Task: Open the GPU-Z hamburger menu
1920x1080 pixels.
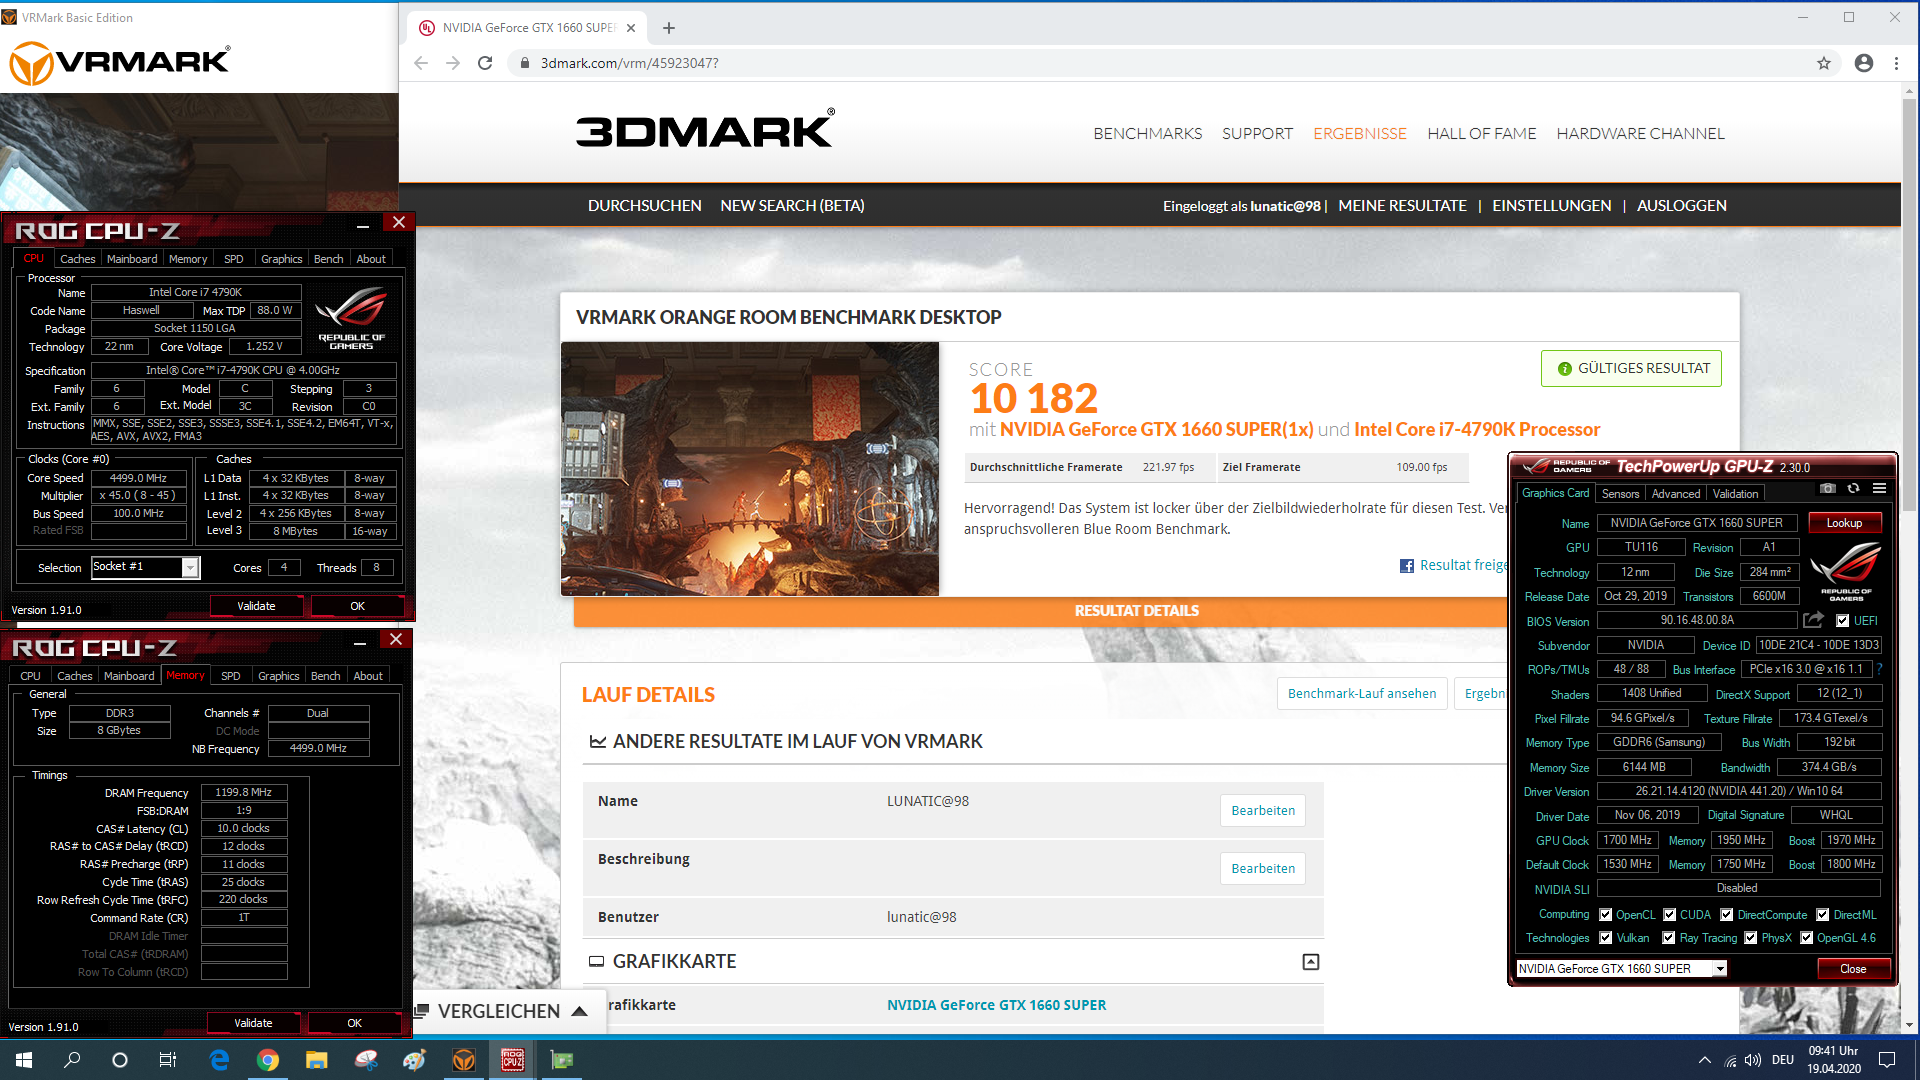Action: click(1879, 489)
